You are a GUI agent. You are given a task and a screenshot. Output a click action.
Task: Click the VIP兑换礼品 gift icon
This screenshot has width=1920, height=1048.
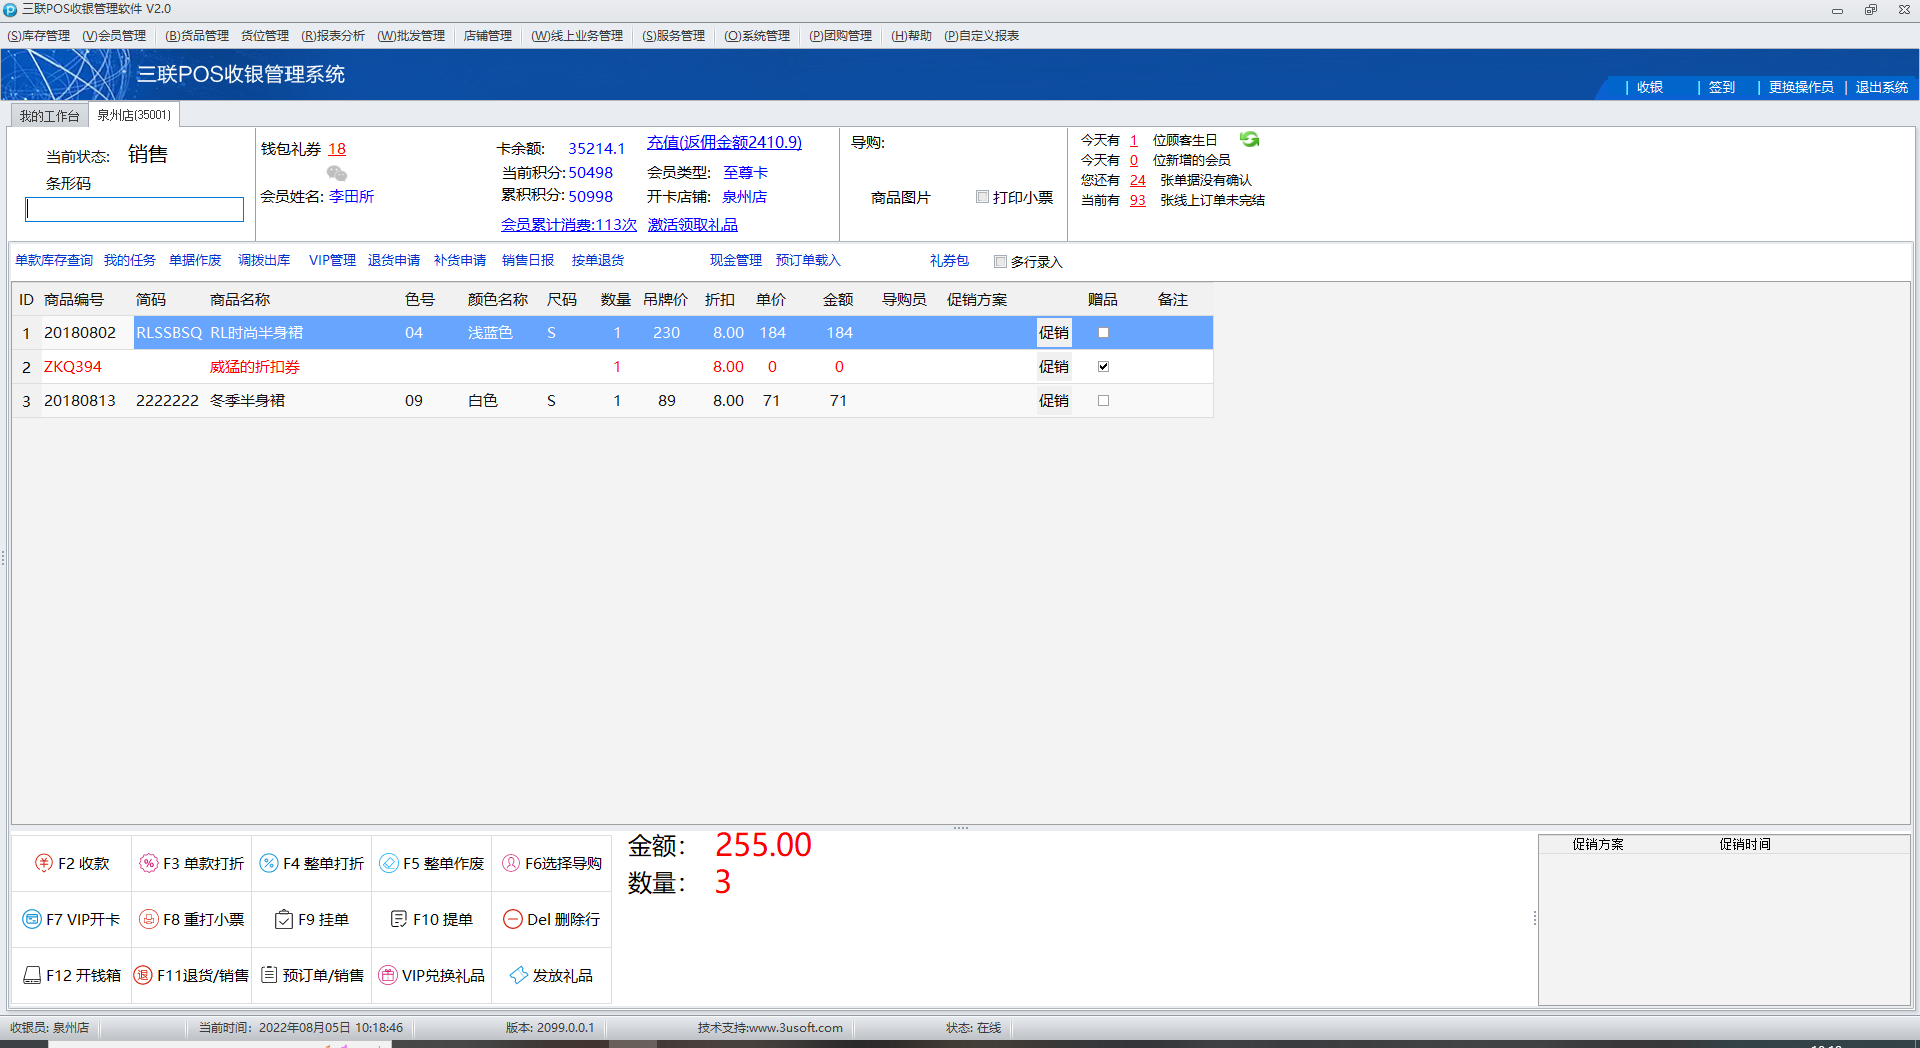pos(388,975)
